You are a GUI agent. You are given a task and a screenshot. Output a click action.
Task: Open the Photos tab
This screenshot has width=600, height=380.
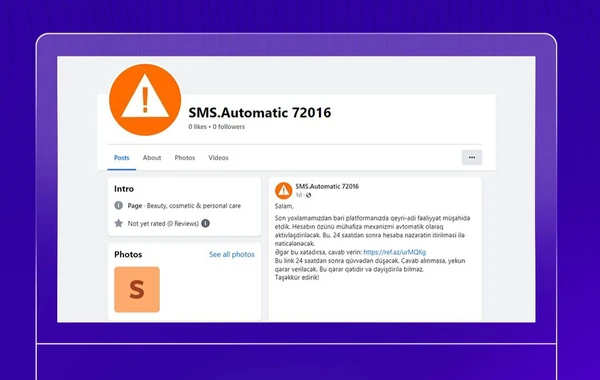185,158
